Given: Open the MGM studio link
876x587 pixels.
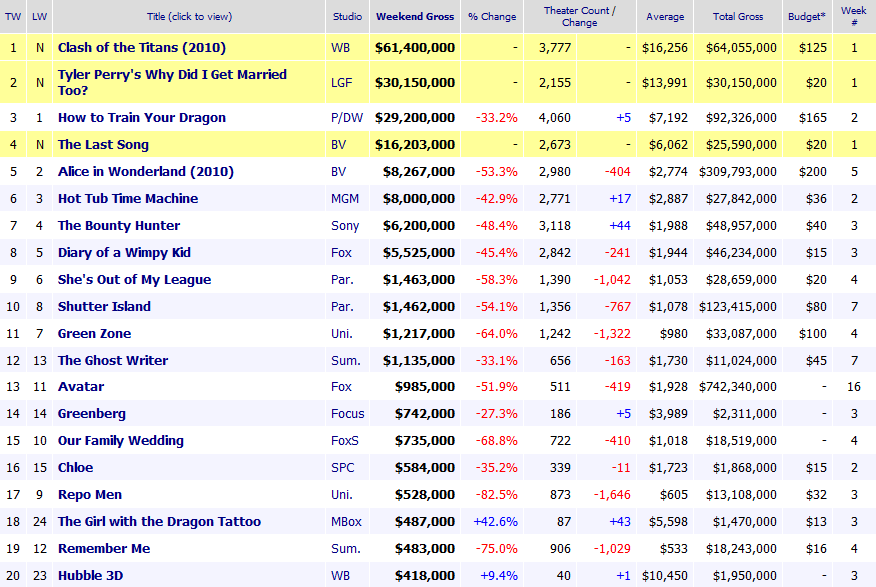Looking at the screenshot, I should pyautogui.click(x=345, y=198).
